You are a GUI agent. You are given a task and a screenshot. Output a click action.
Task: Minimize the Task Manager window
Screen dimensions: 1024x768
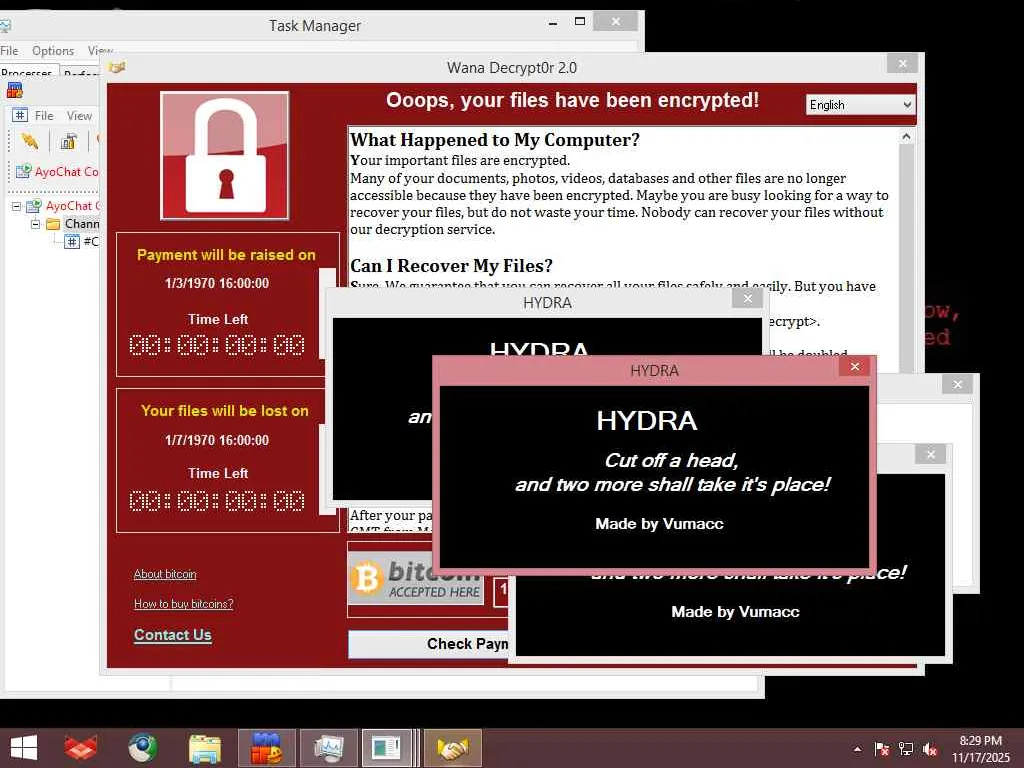[x=552, y=23]
